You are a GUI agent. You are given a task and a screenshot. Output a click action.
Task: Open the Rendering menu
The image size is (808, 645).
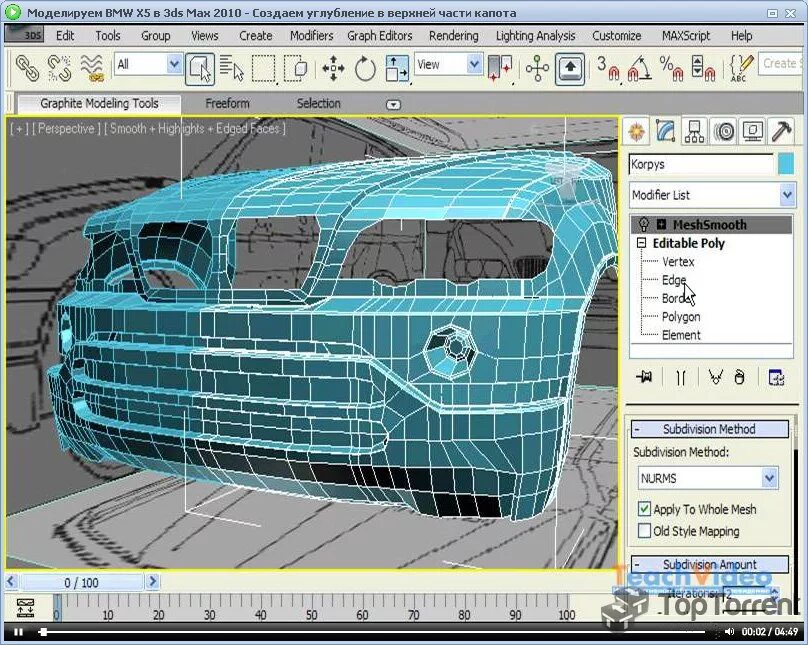click(x=453, y=36)
